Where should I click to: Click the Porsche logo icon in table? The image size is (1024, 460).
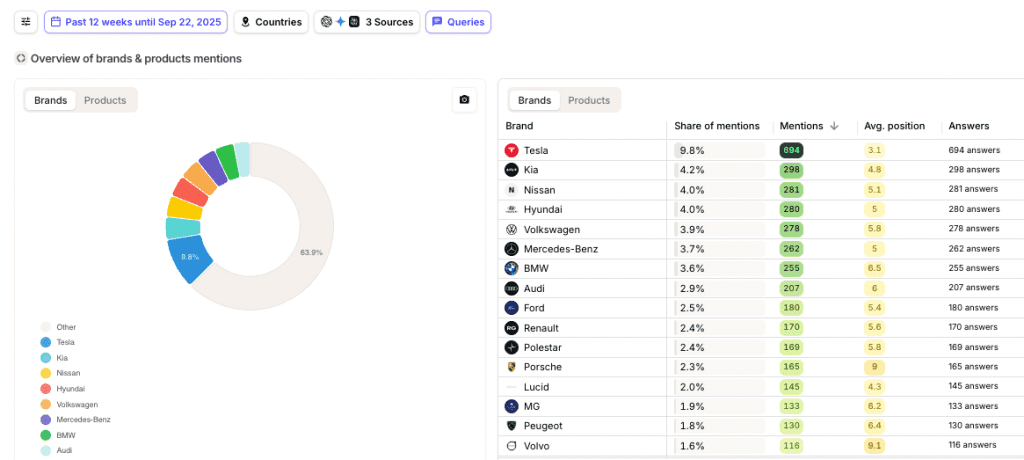[511, 367]
